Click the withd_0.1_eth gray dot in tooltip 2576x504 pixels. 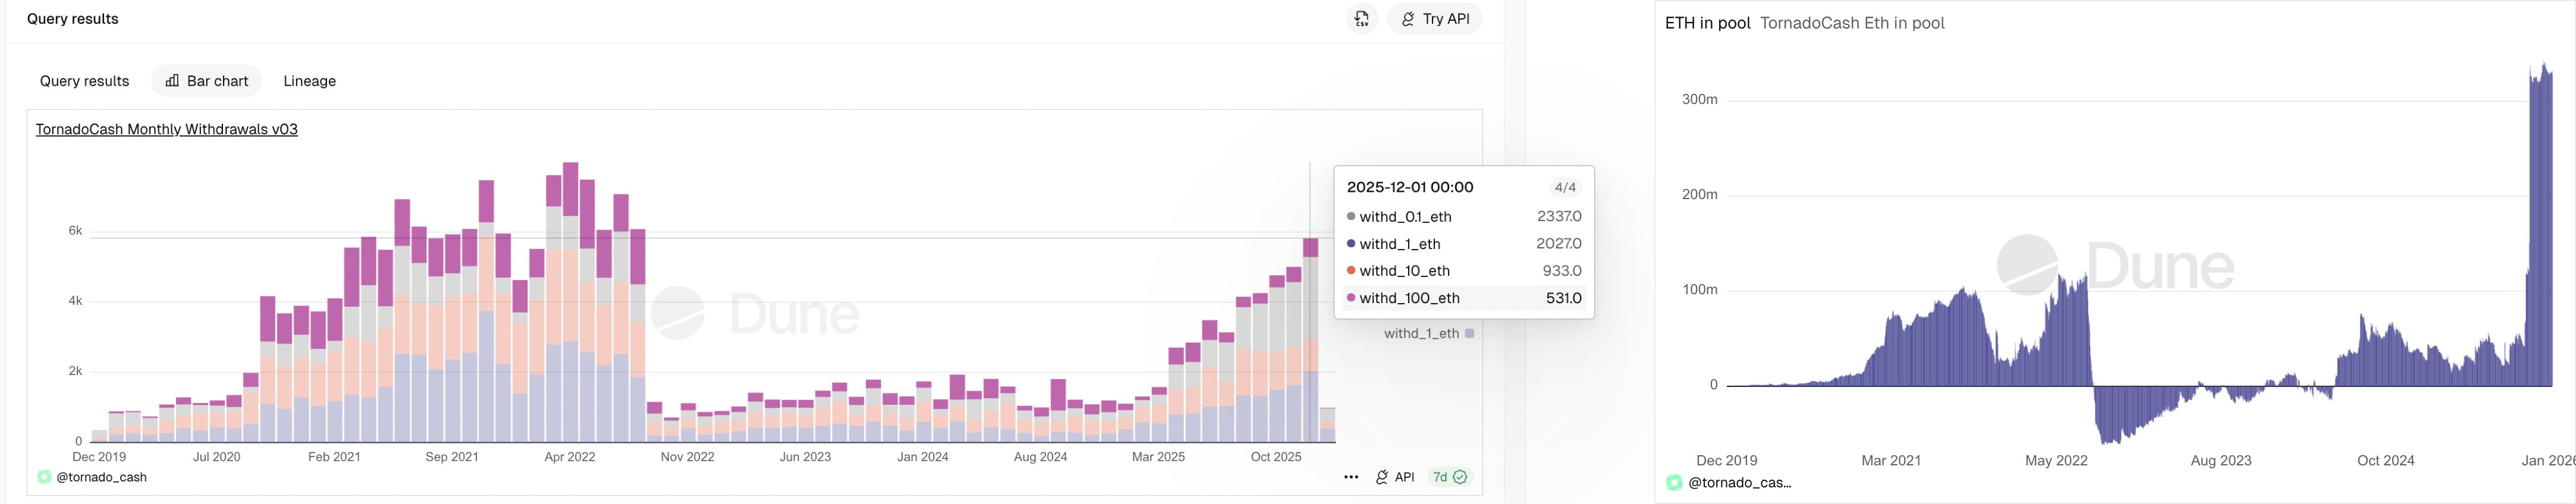[x=1351, y=216]
